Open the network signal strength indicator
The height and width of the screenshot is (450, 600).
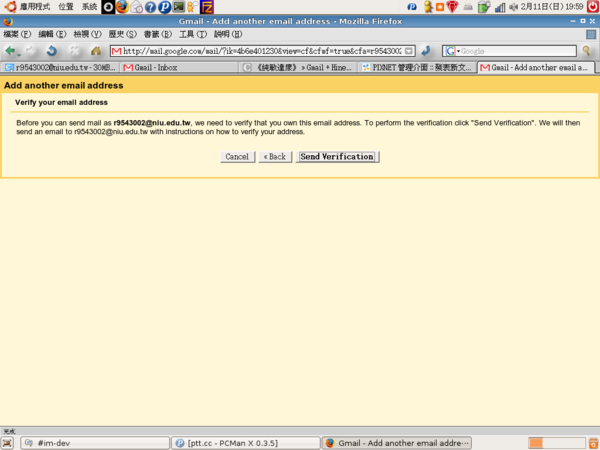pyautogui.click(x=500, y=7)
